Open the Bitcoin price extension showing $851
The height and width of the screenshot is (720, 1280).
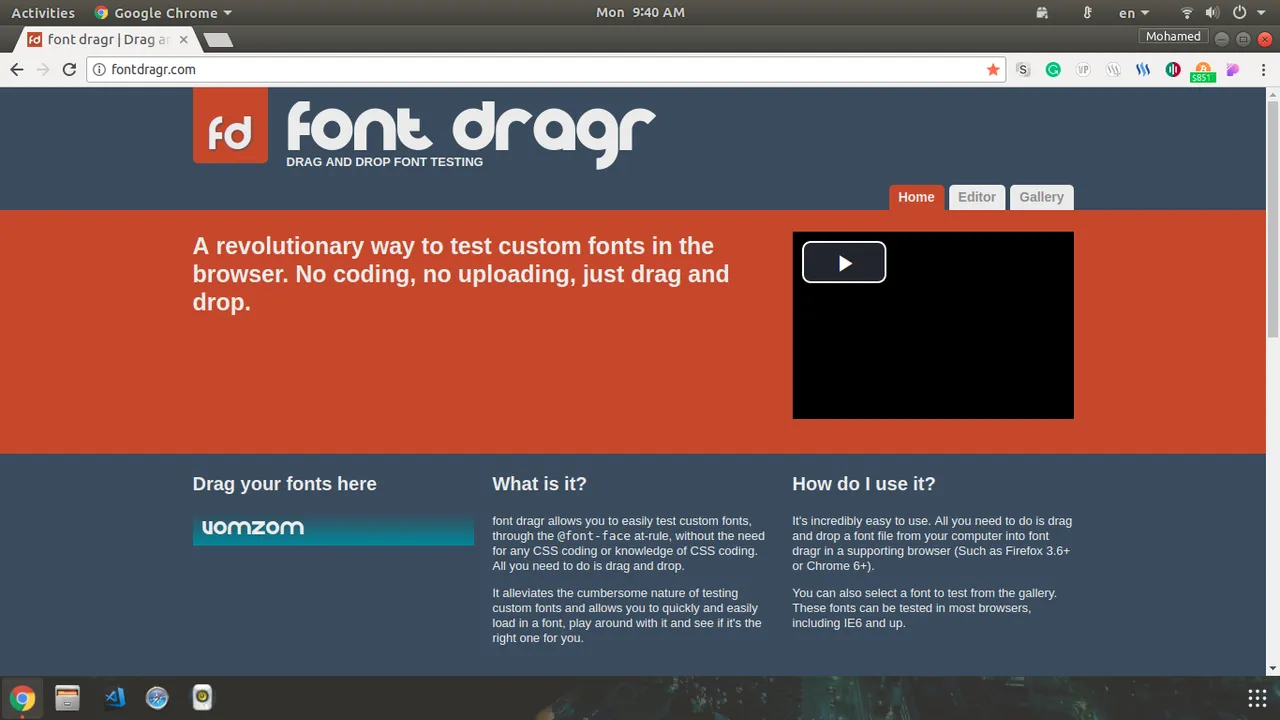[1203, 72]
